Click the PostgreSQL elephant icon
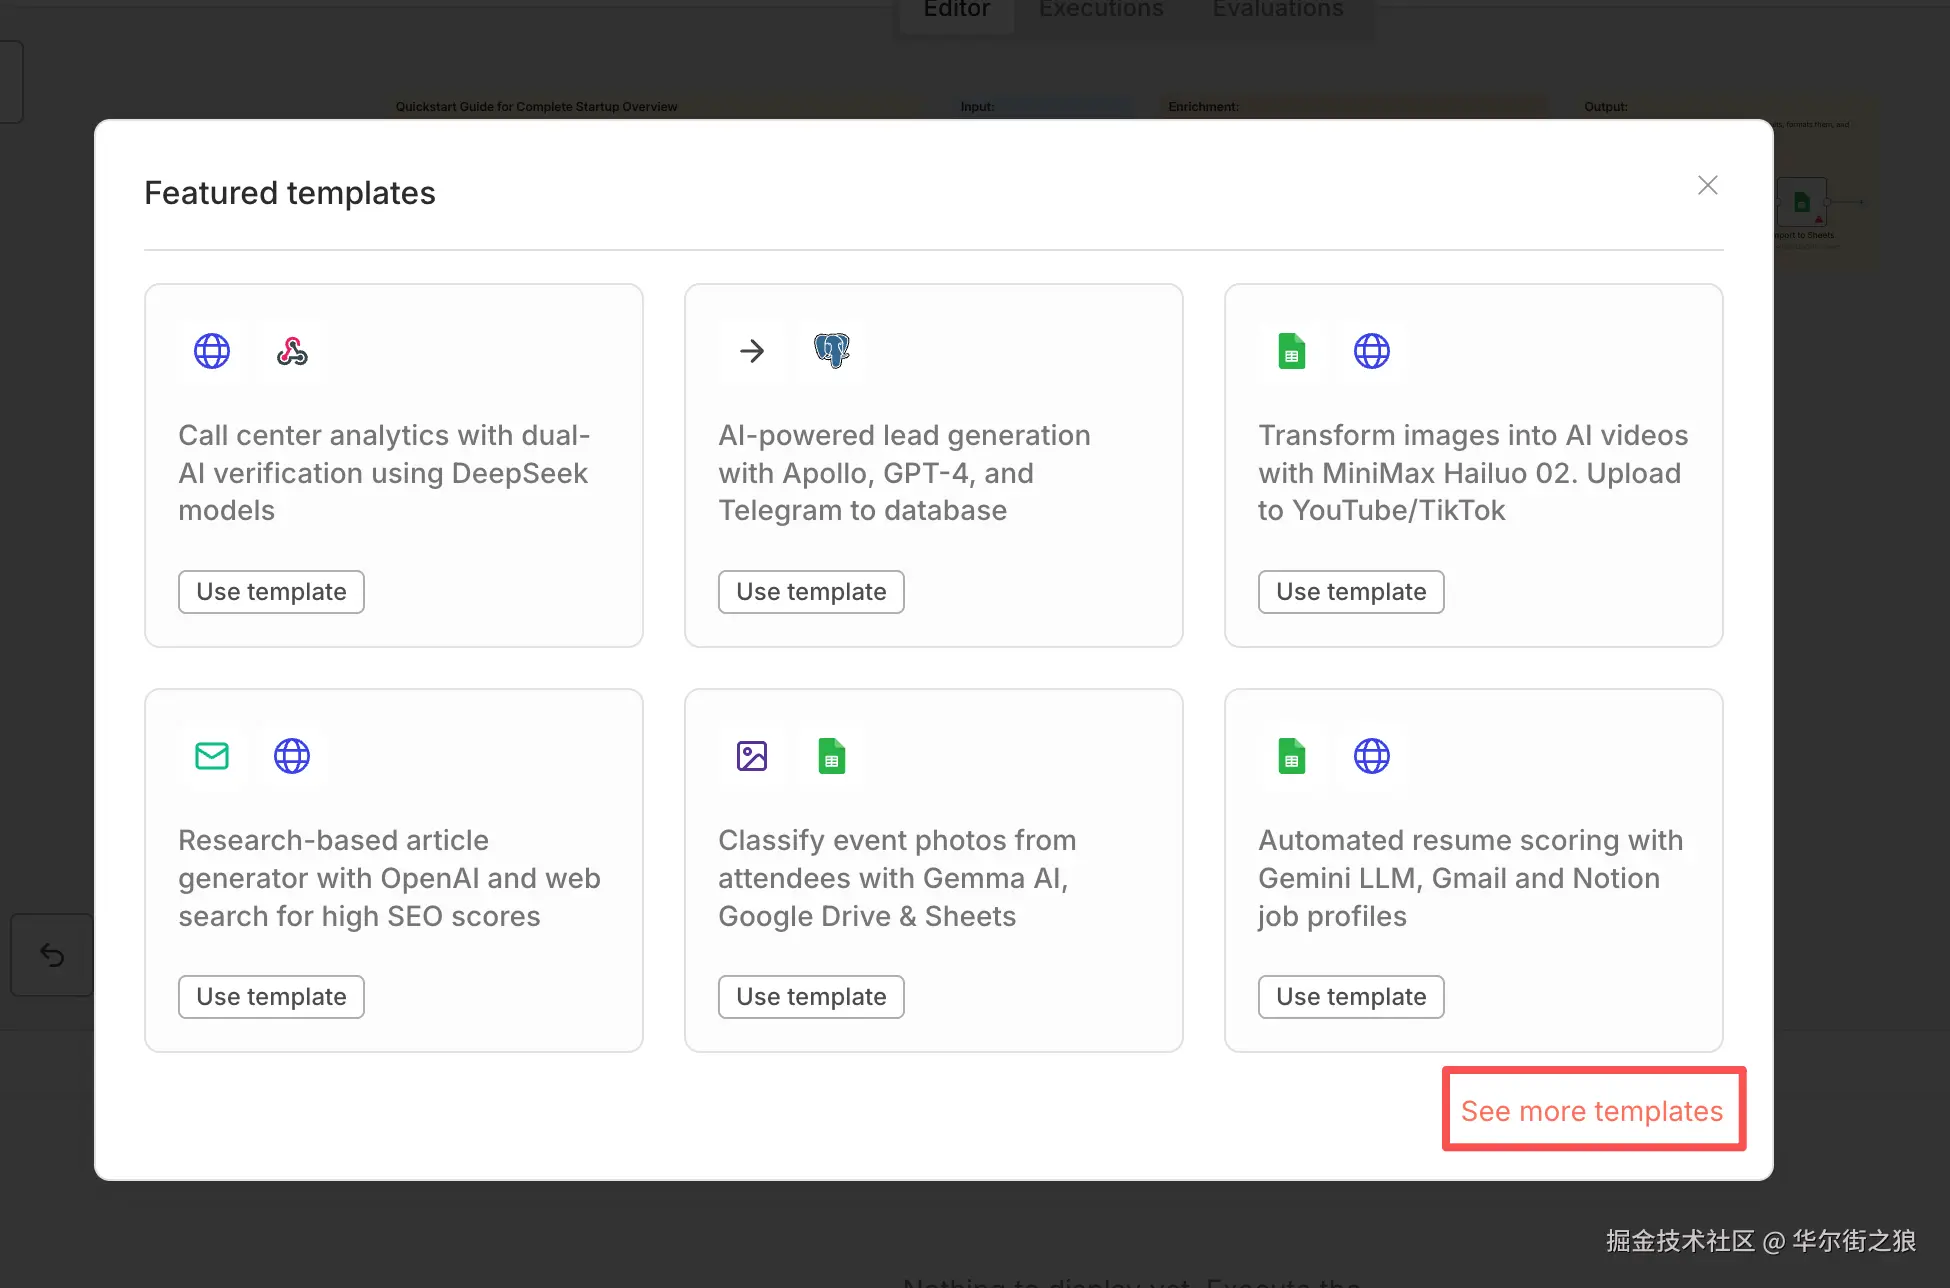This screenshot has height=1288, width=1950. (x=831, y=351)
